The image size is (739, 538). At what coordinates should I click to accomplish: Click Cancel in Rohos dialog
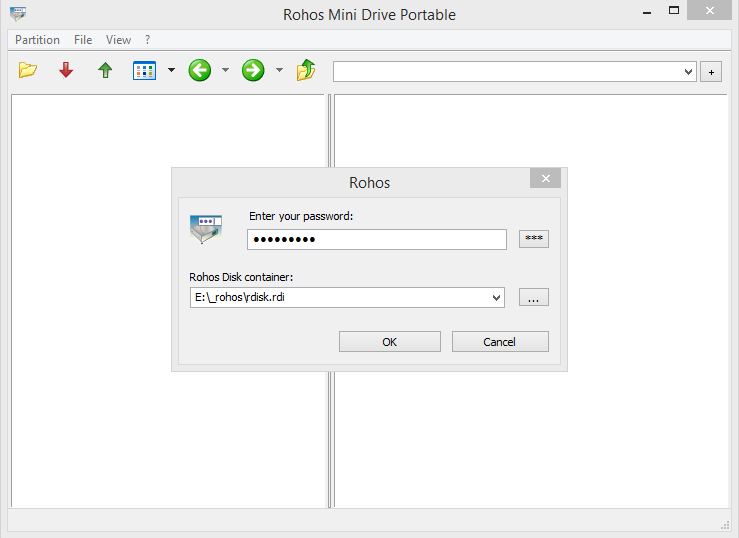(500, 342)
